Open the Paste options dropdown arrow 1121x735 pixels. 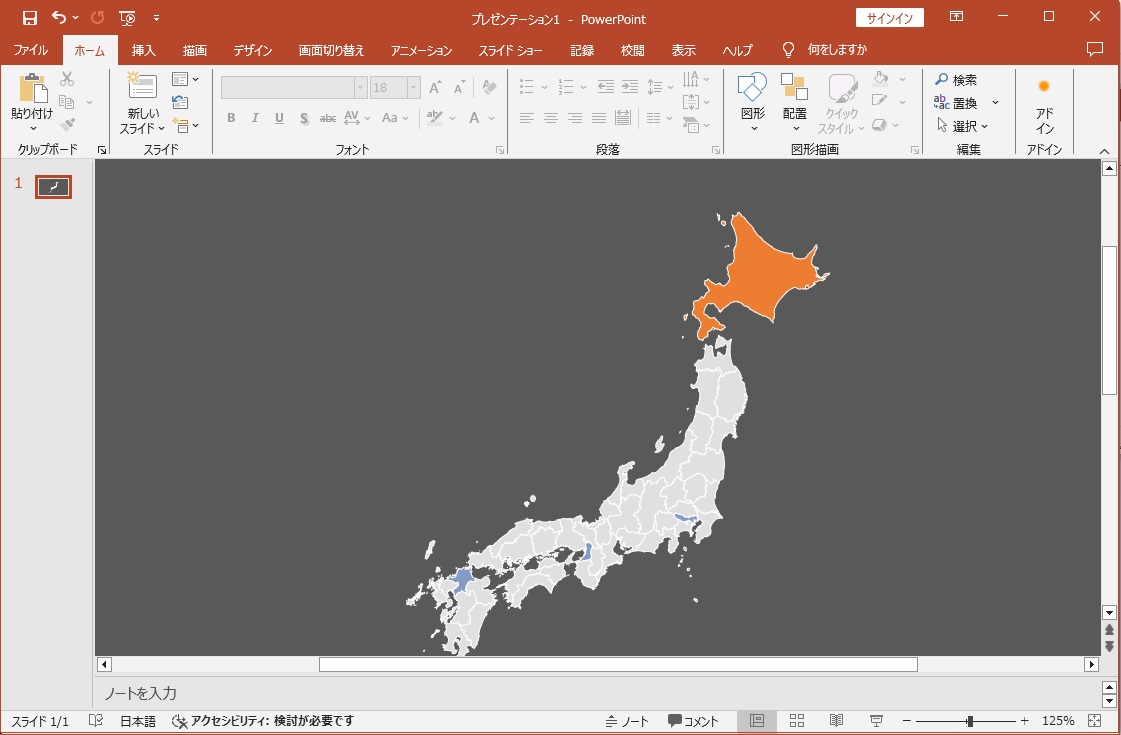coord(32,129)
